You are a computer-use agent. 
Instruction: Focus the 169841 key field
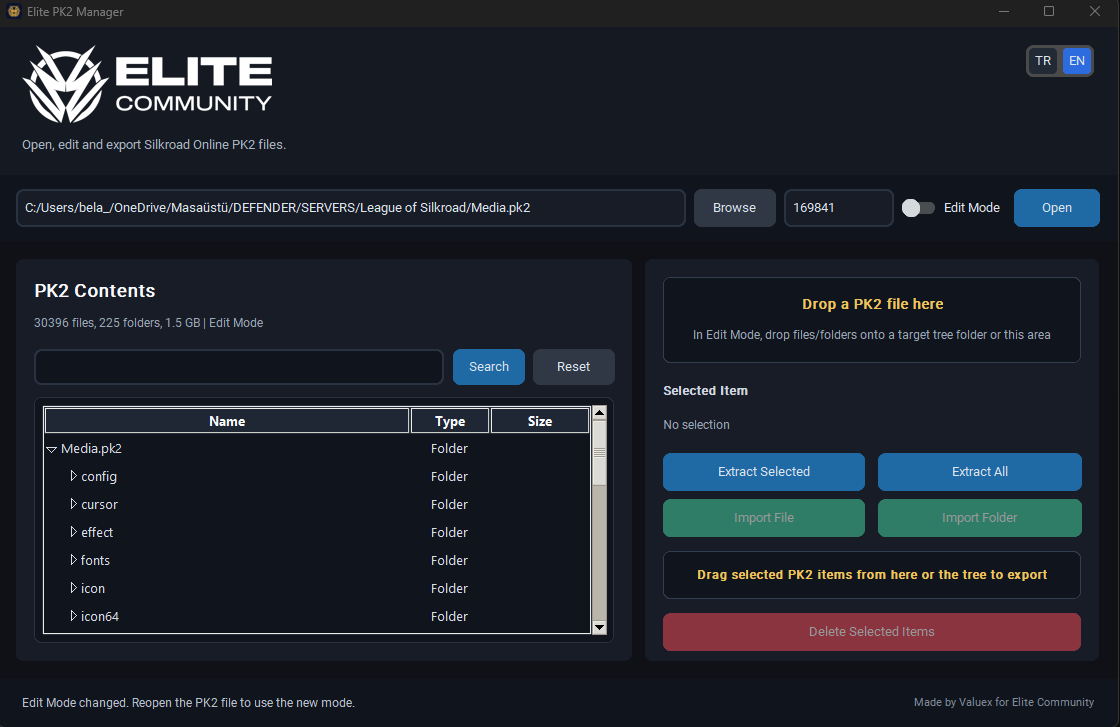tap(839, 208)
